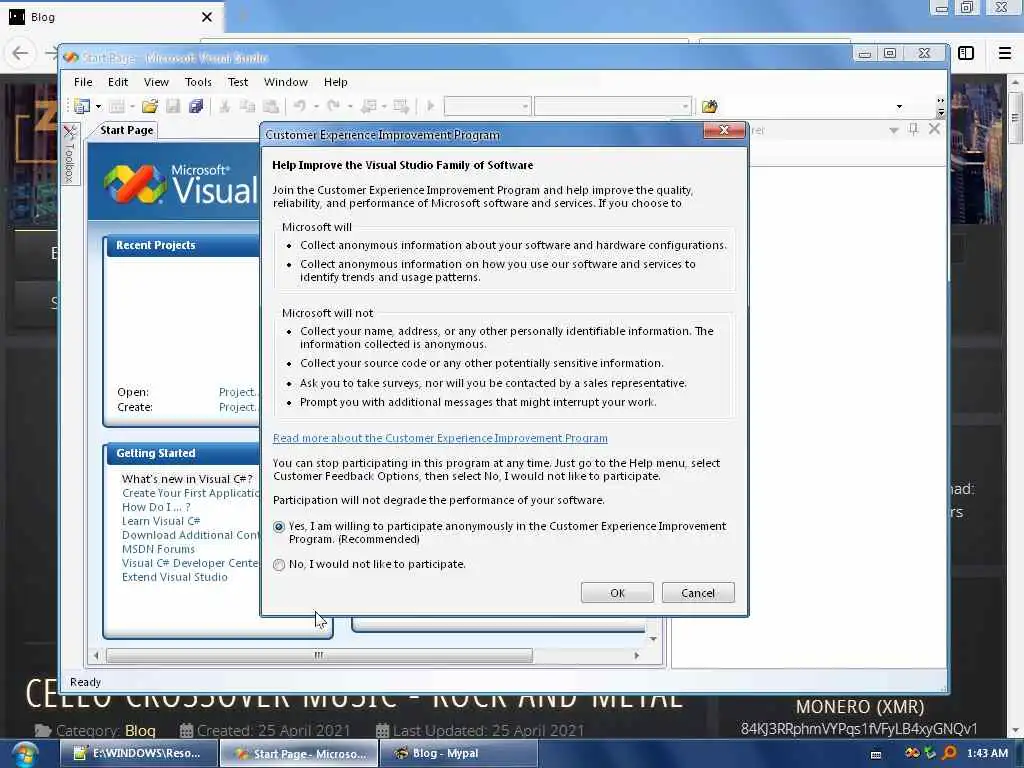Open the Solution Platforms combo box
The image size is (1024, 768).
(x=613, y=106)
